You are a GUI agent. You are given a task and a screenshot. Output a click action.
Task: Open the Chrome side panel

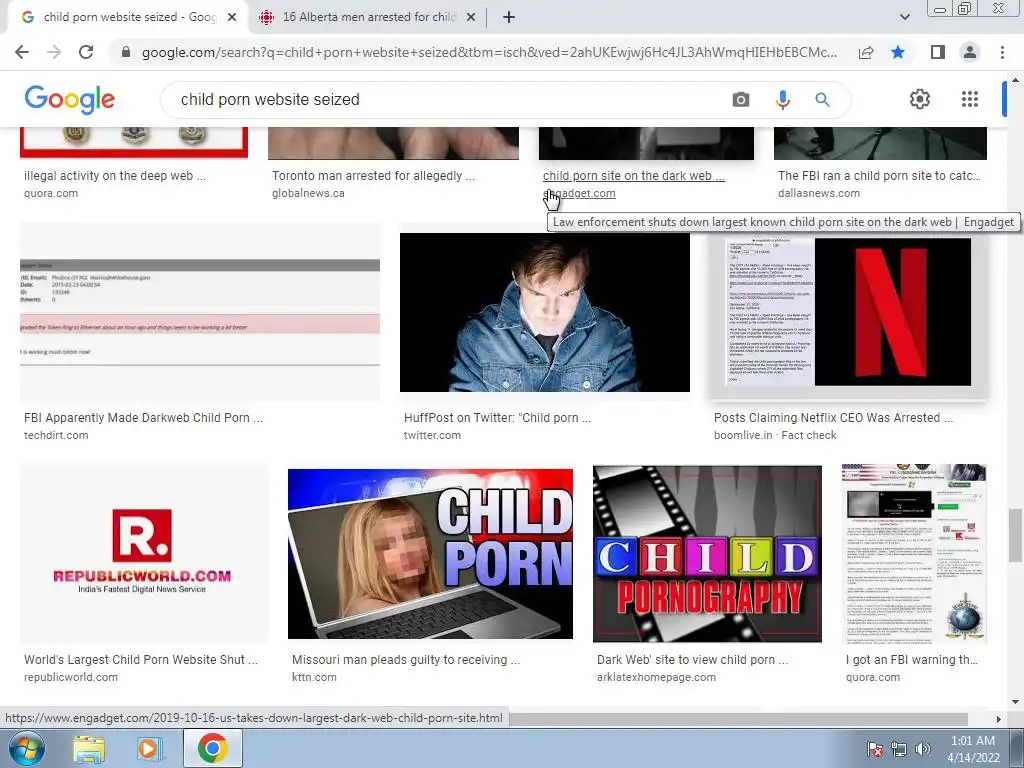click(938, 52)
